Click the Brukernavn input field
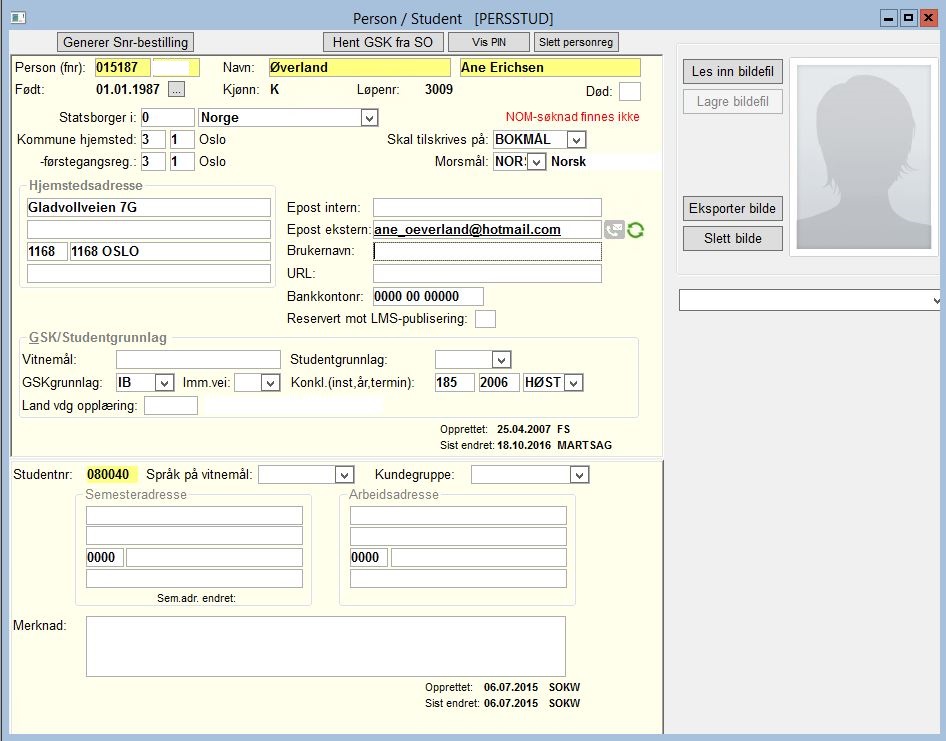This screenshot has width=946, height=741. coord(487,251)
